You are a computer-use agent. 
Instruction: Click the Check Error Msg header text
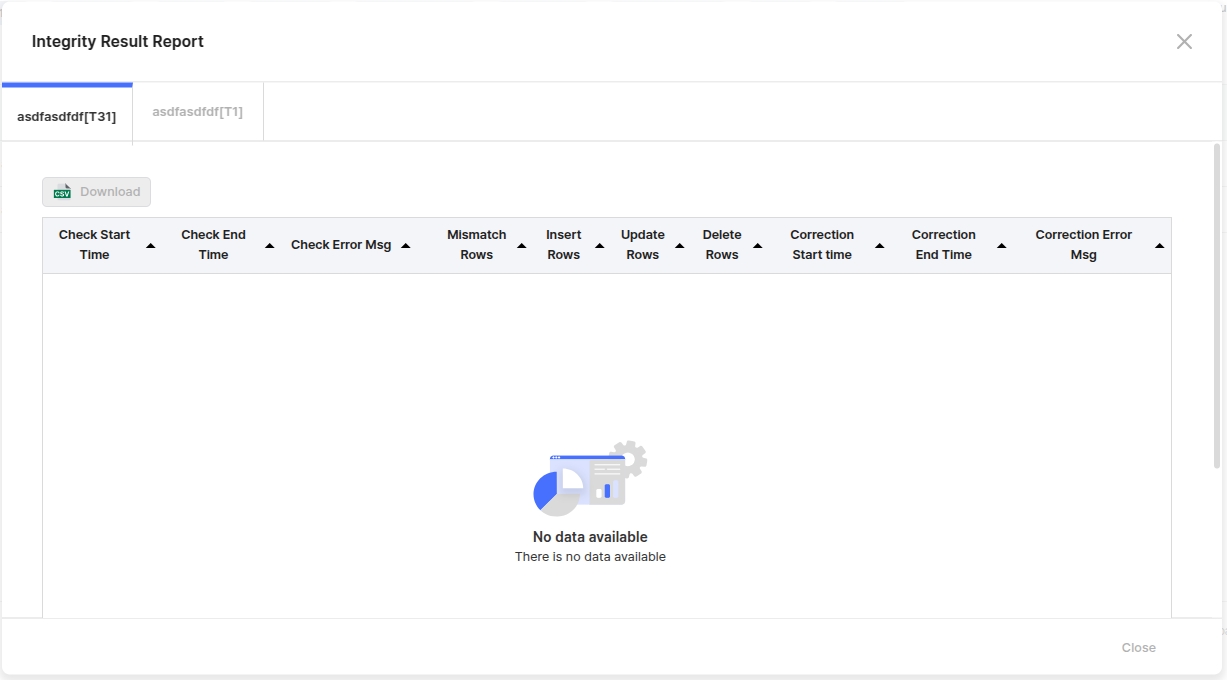[340, 245]
